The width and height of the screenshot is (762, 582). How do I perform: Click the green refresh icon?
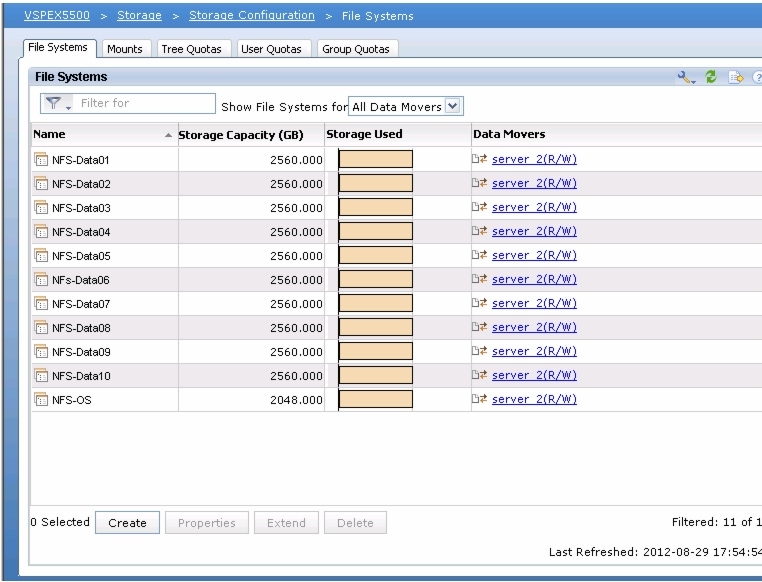[713, 77]
